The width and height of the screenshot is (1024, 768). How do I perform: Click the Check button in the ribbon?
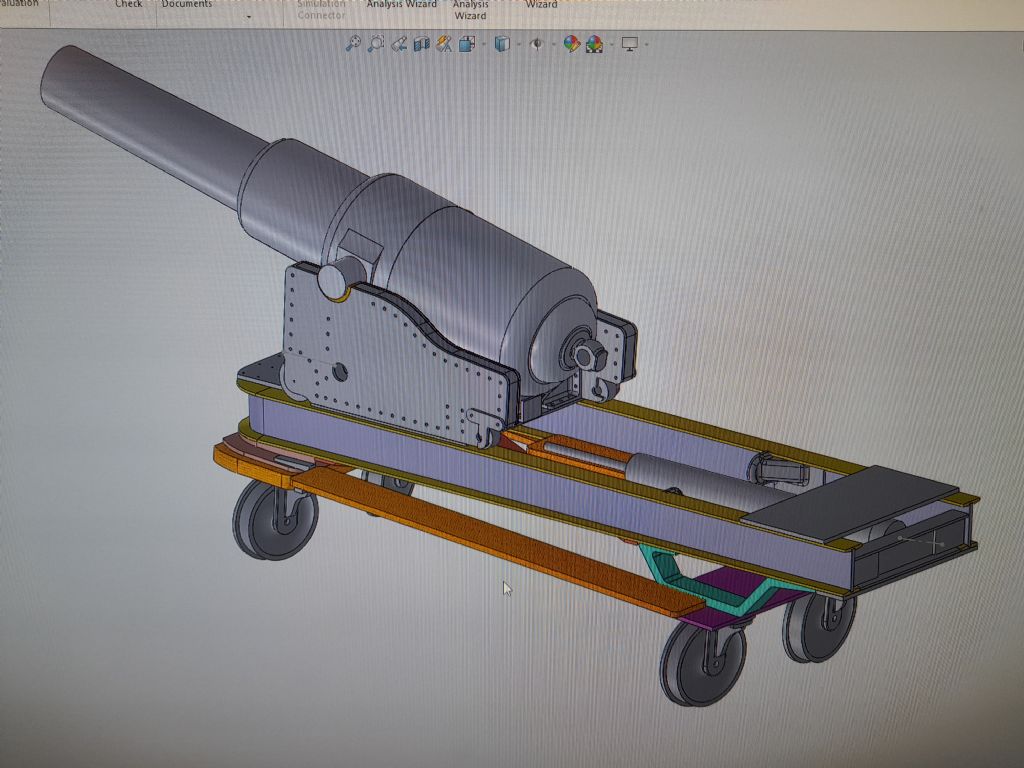pyautogui.click(x=129, y=4)
